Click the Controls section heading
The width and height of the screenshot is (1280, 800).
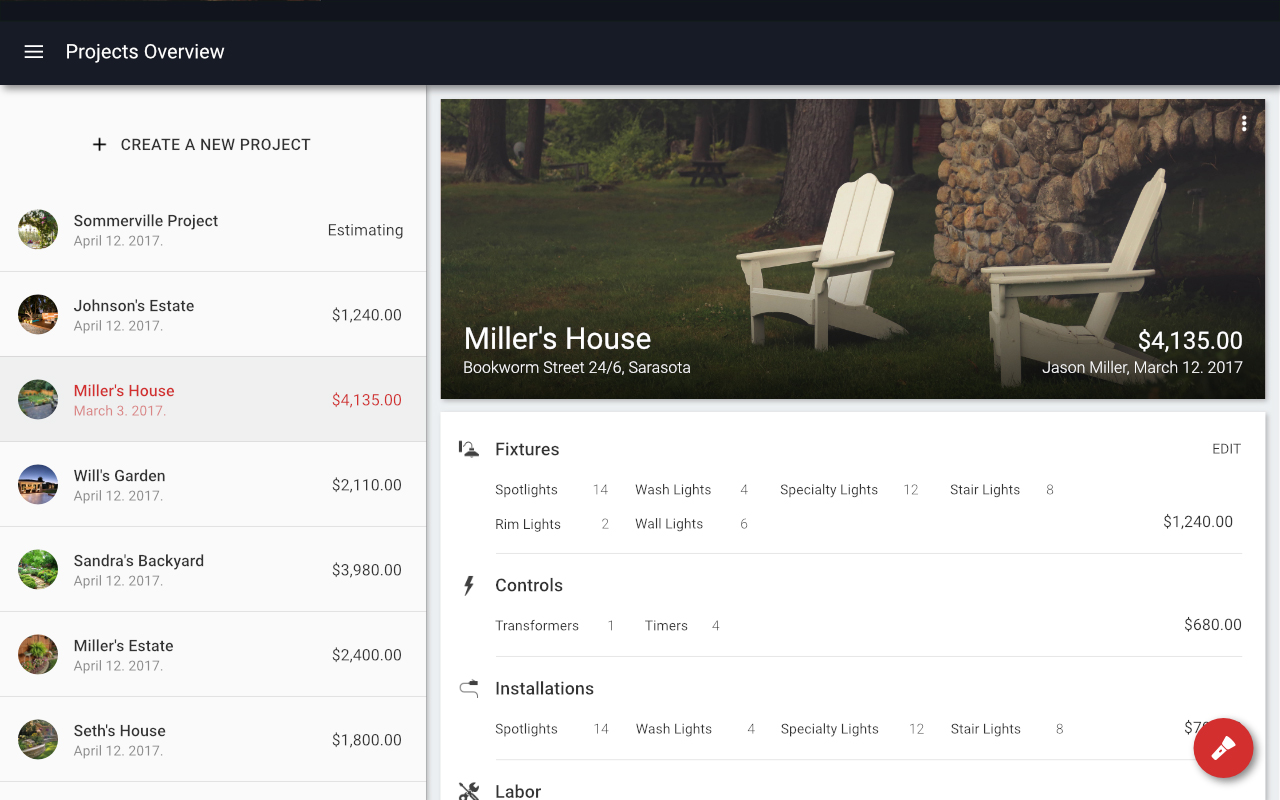529,585
